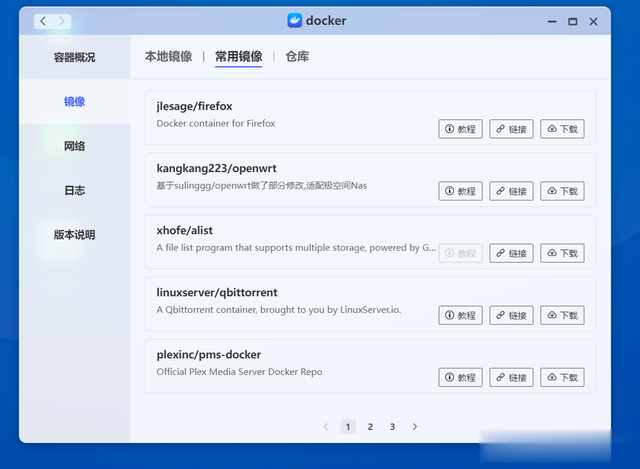This screenshot has height=469, width=640.
Task: Click 'Official Plex Media Server Docker Repo' text
Action: (x=239, y=372)
